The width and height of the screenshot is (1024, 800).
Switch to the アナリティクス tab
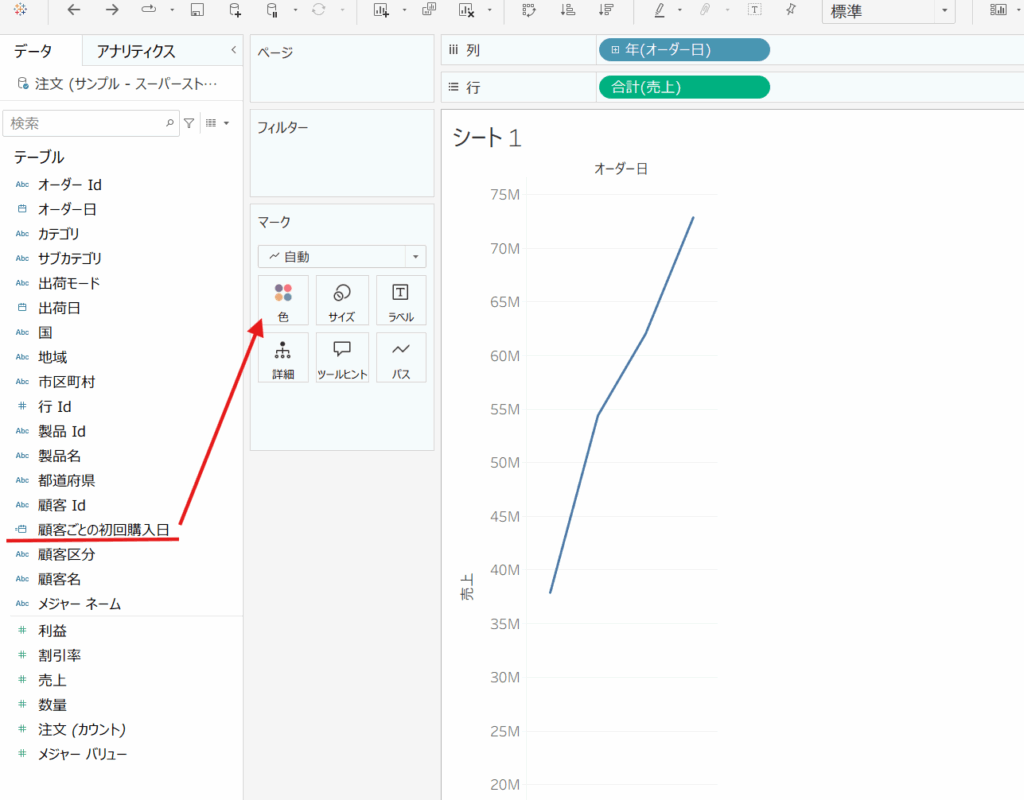[136, 51]
